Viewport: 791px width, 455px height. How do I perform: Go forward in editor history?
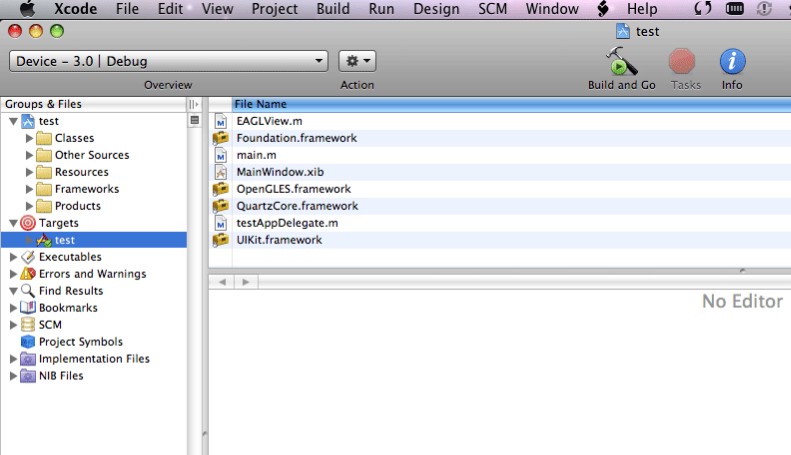[x=246, y=282]
